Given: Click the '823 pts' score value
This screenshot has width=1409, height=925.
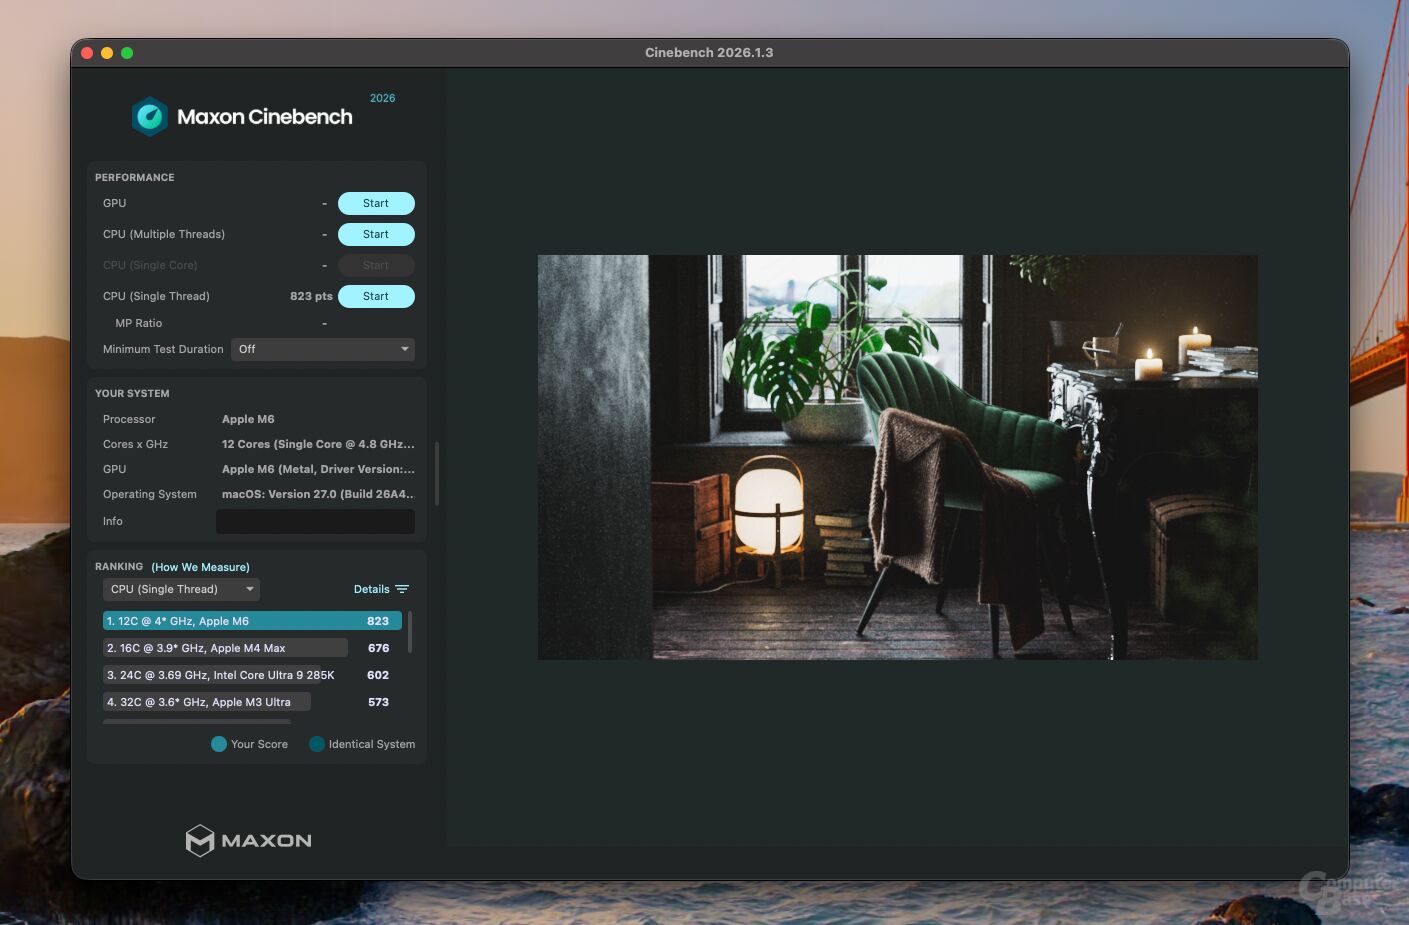Looking at the screenshot, I should pyautogui.click(x=311, y=296).
